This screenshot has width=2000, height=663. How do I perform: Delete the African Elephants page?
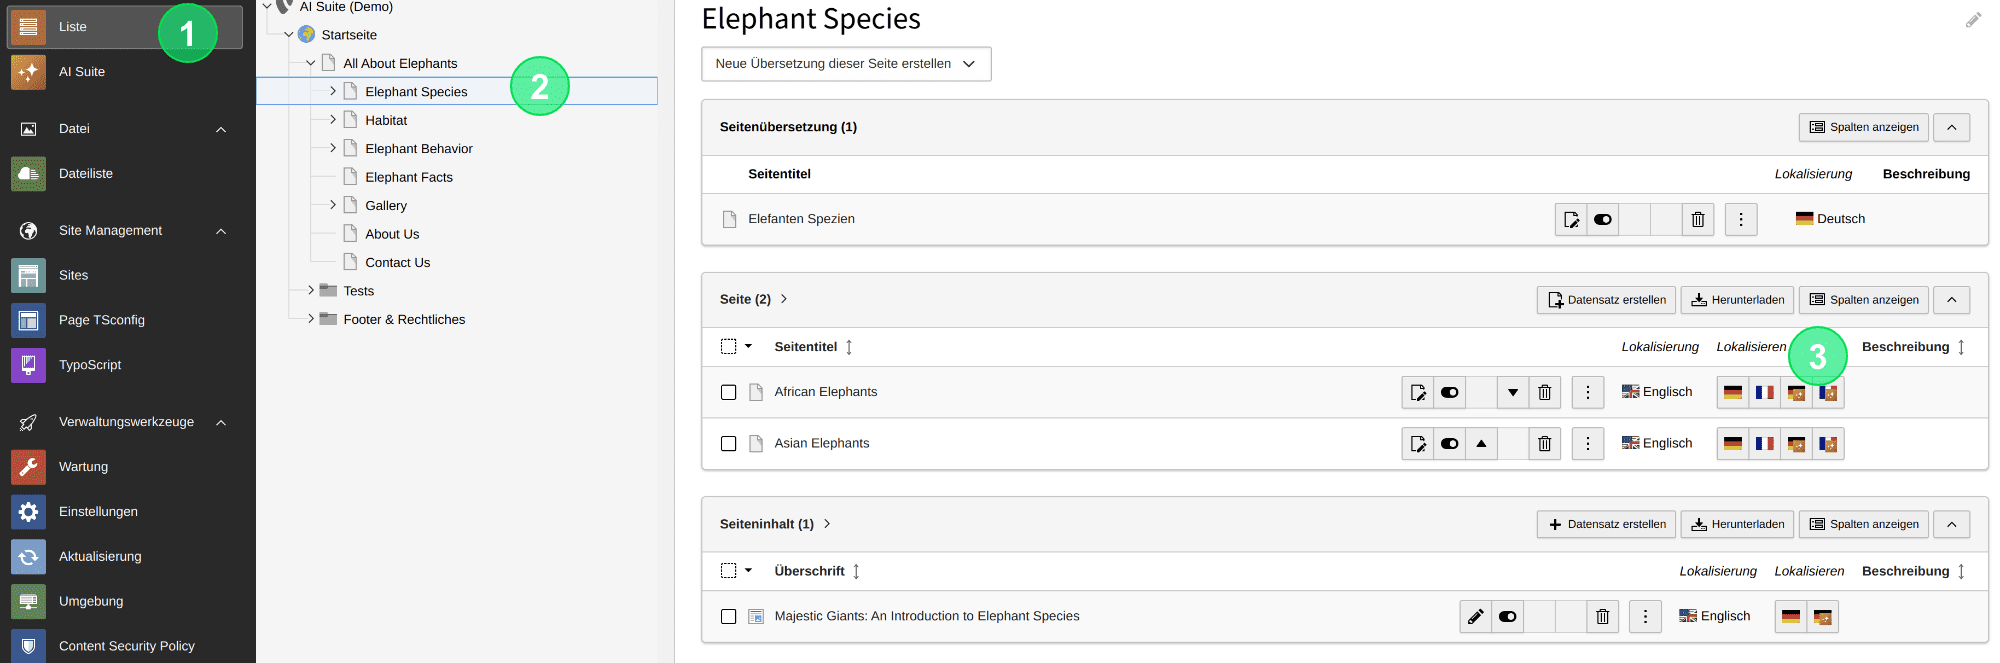coord(1544,392)
